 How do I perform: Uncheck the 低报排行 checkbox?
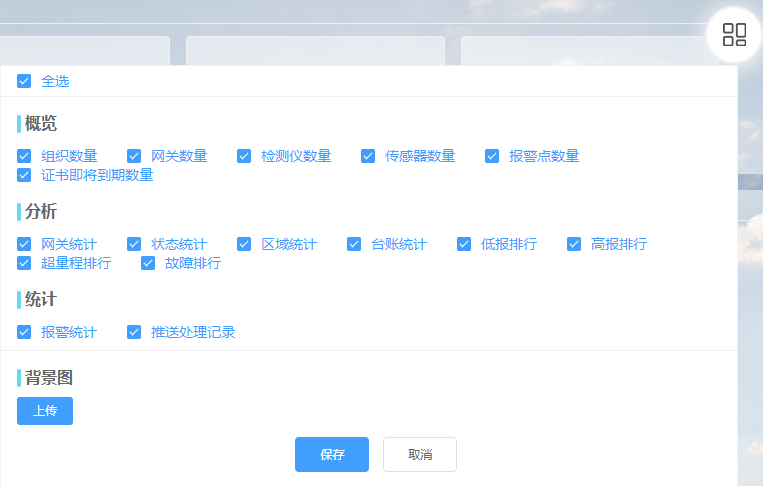(x=464, y=244)
